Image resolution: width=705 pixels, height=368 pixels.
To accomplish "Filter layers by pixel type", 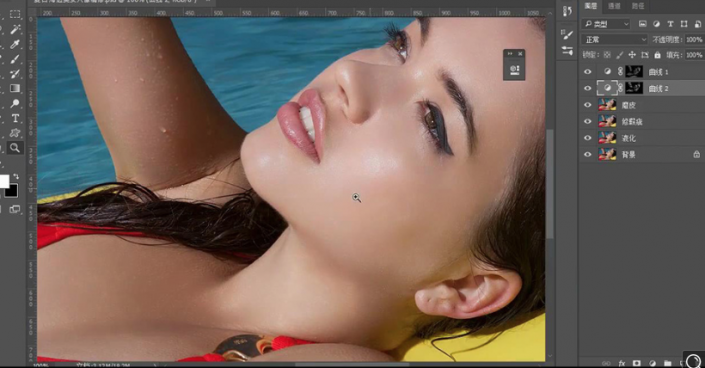I will tap(643, 24).
